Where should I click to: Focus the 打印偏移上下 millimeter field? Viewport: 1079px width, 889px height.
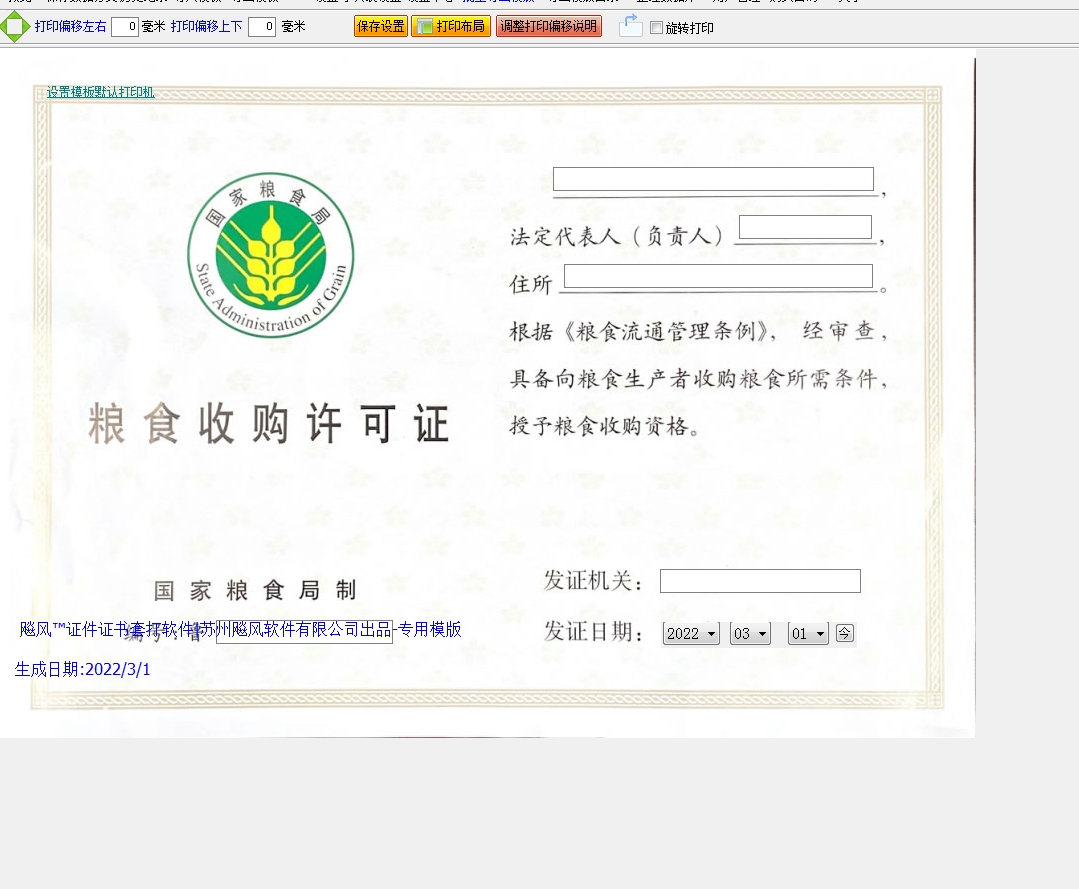[262, 27]
